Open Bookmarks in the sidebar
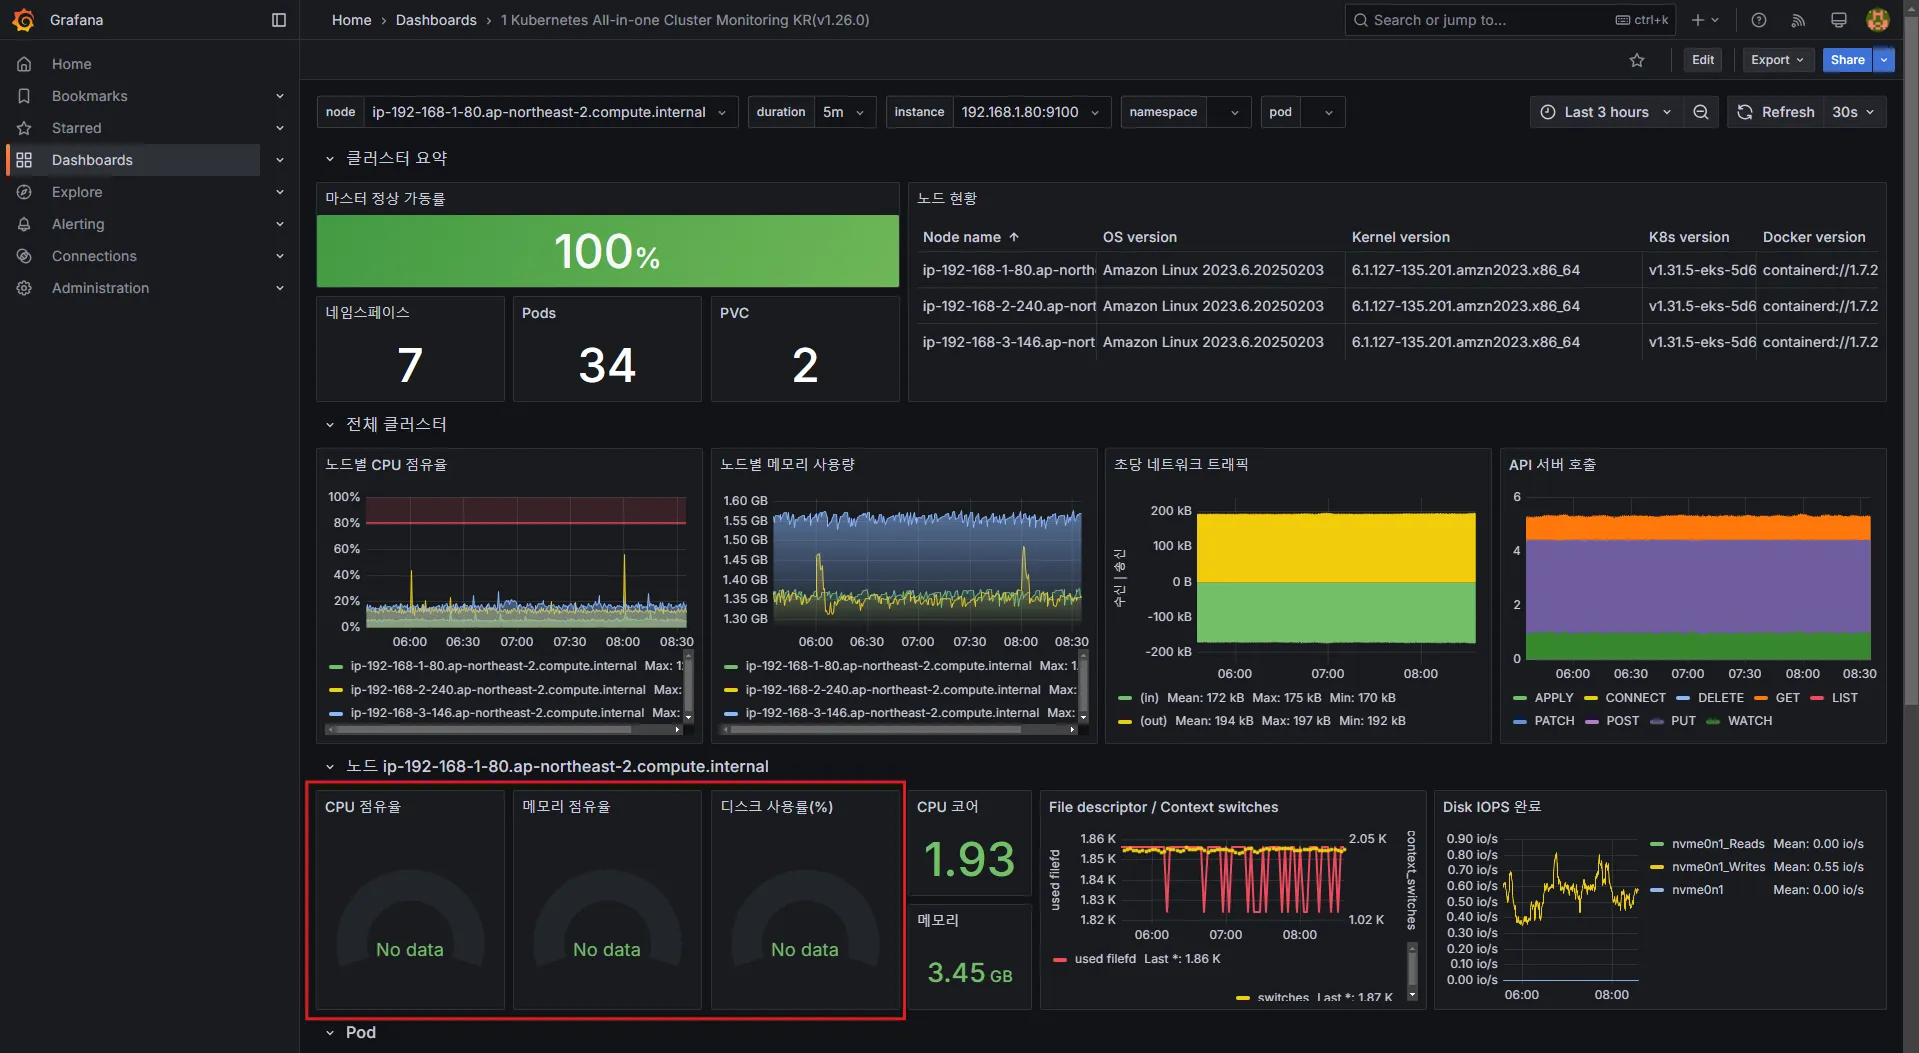This screenshot has width=1919, height=1053. coord(90,96)
